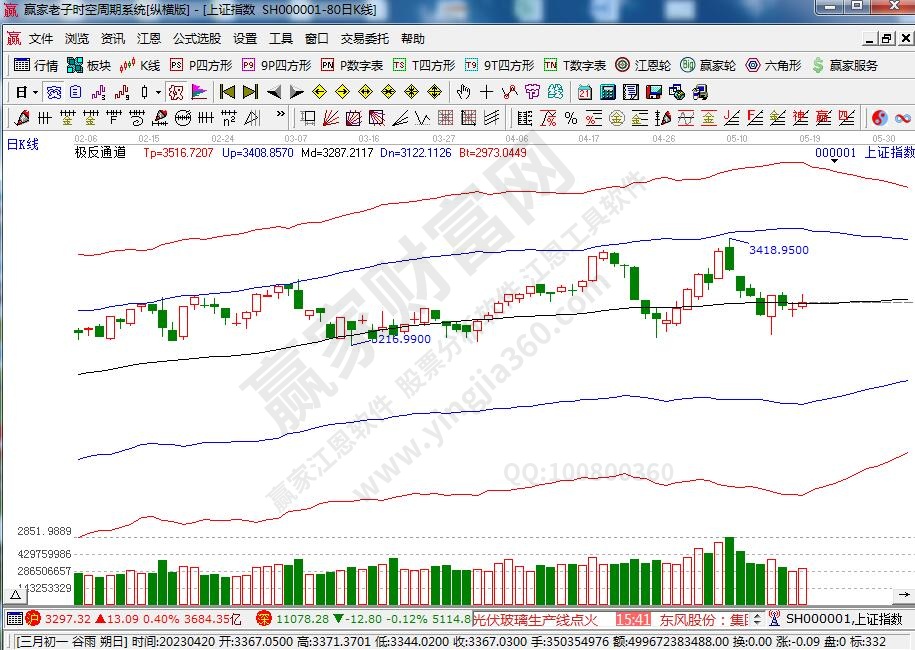The width and height of the screenshot is (915, 650).
Task: Expand the candlestick style dropdown arrow
Action: [x=158, y=92]
